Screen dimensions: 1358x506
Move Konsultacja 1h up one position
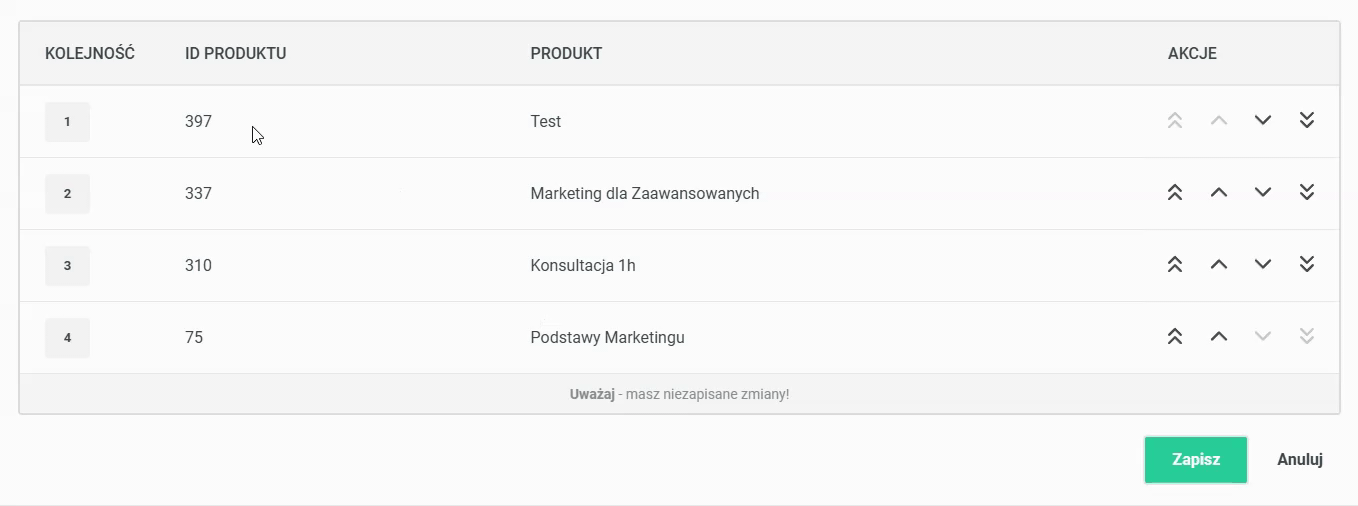(1218, 264)
